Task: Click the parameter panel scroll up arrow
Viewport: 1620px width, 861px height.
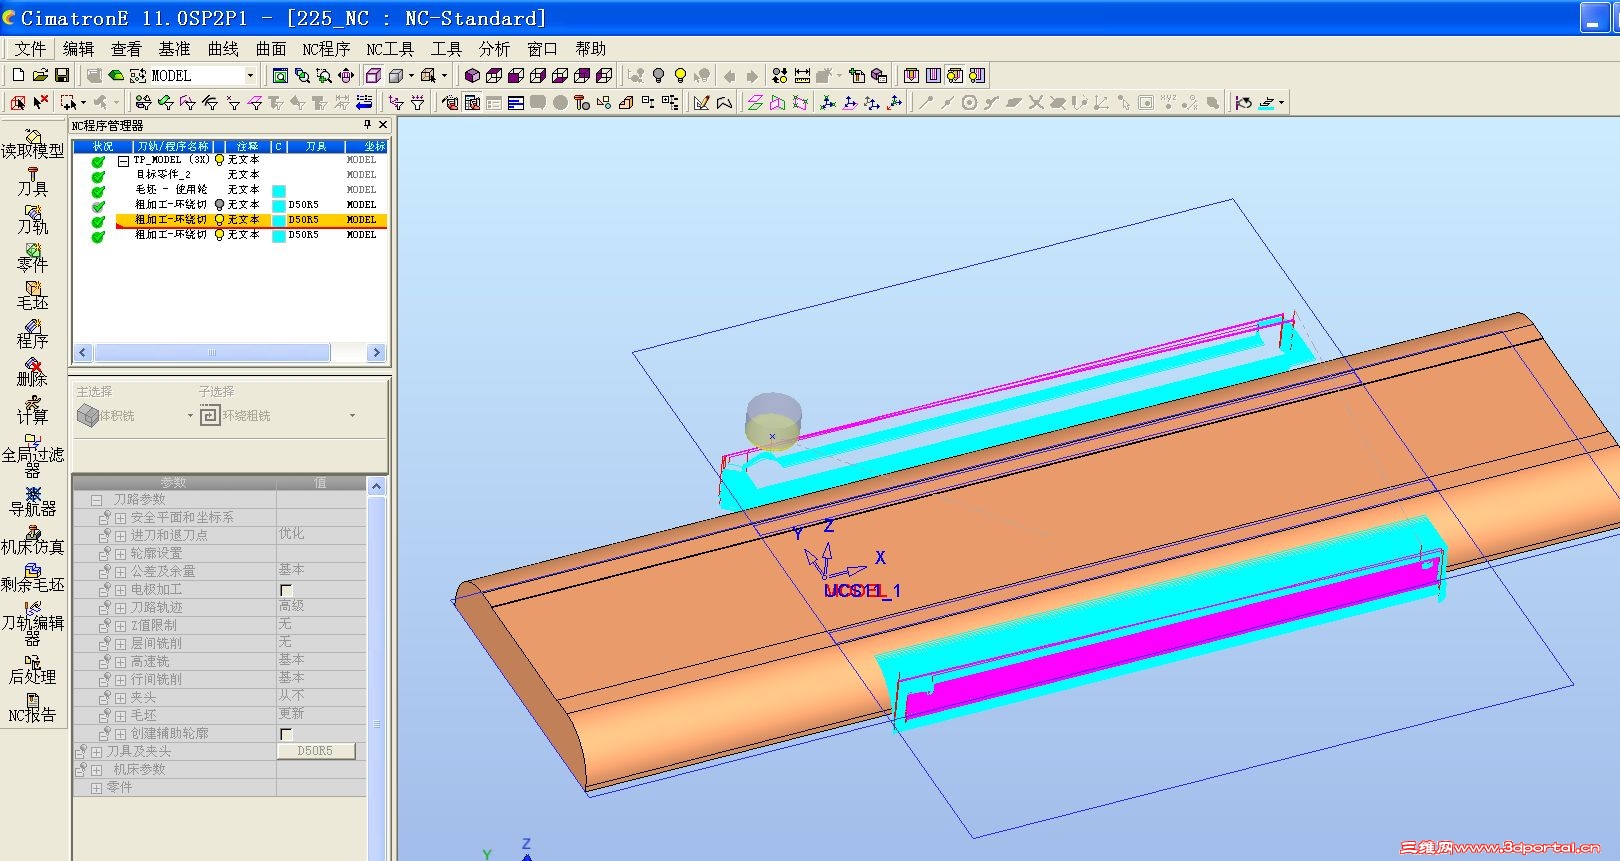Action: 377,486
